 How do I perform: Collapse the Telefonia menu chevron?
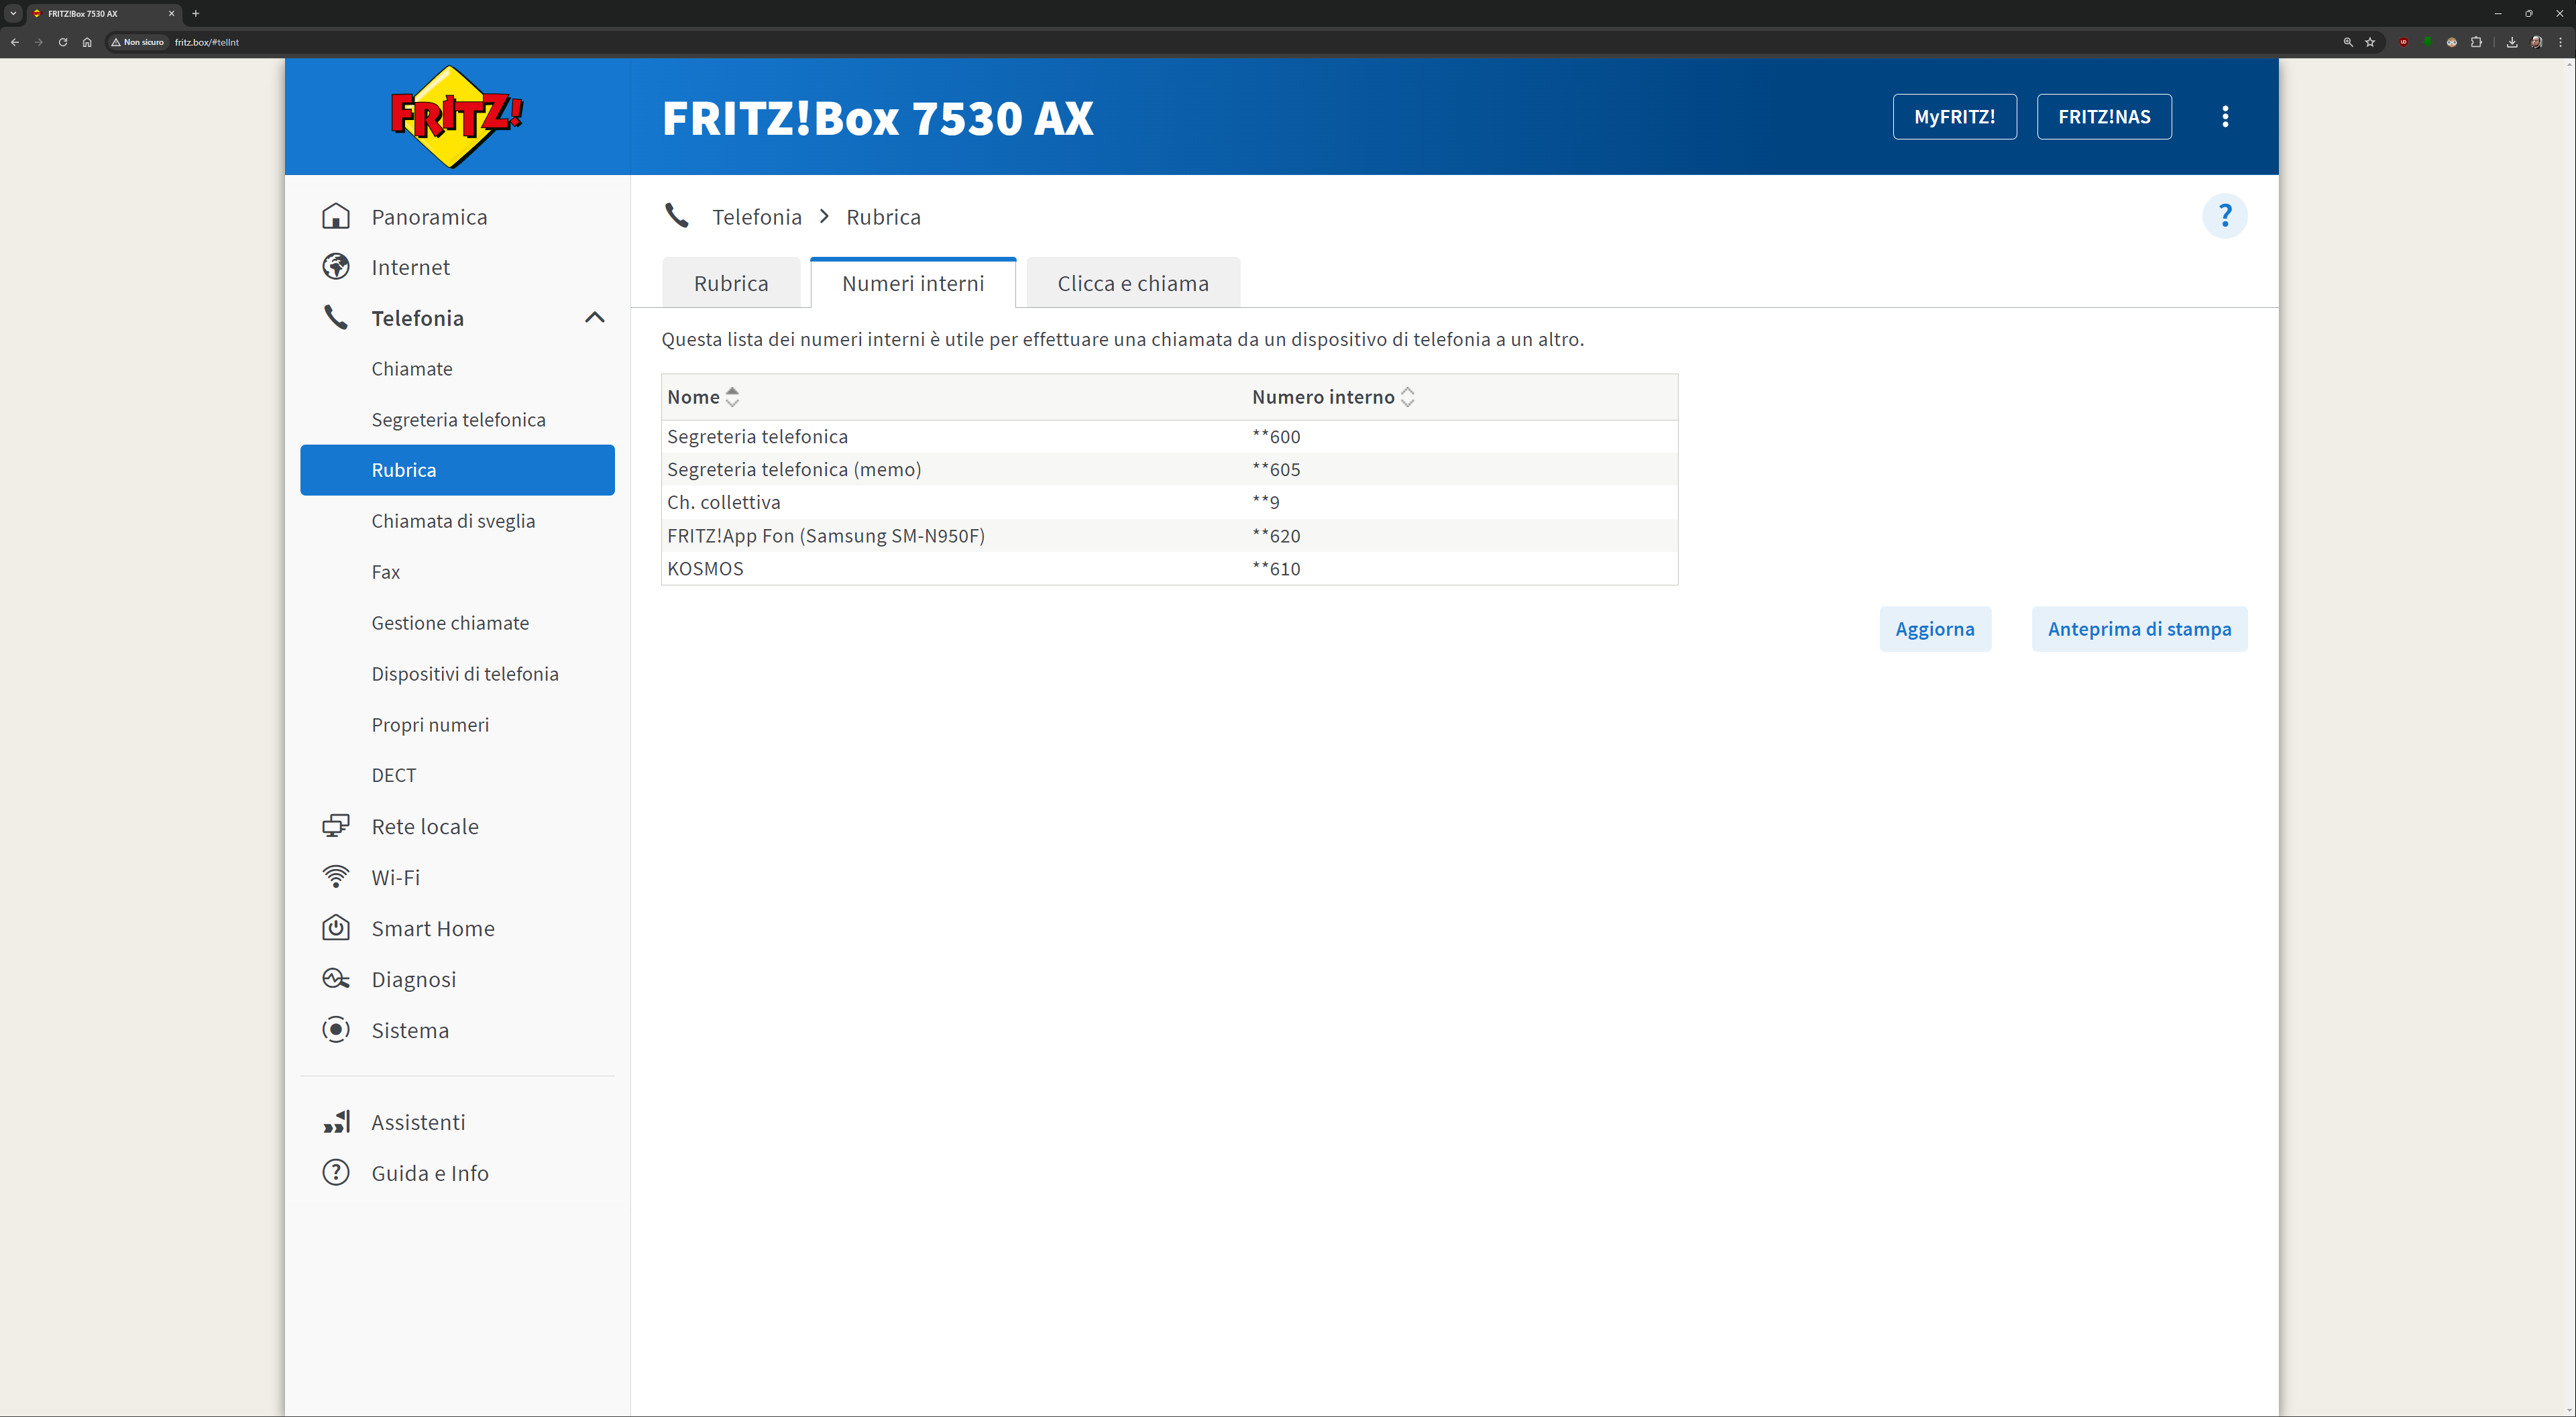click(595, 318)
